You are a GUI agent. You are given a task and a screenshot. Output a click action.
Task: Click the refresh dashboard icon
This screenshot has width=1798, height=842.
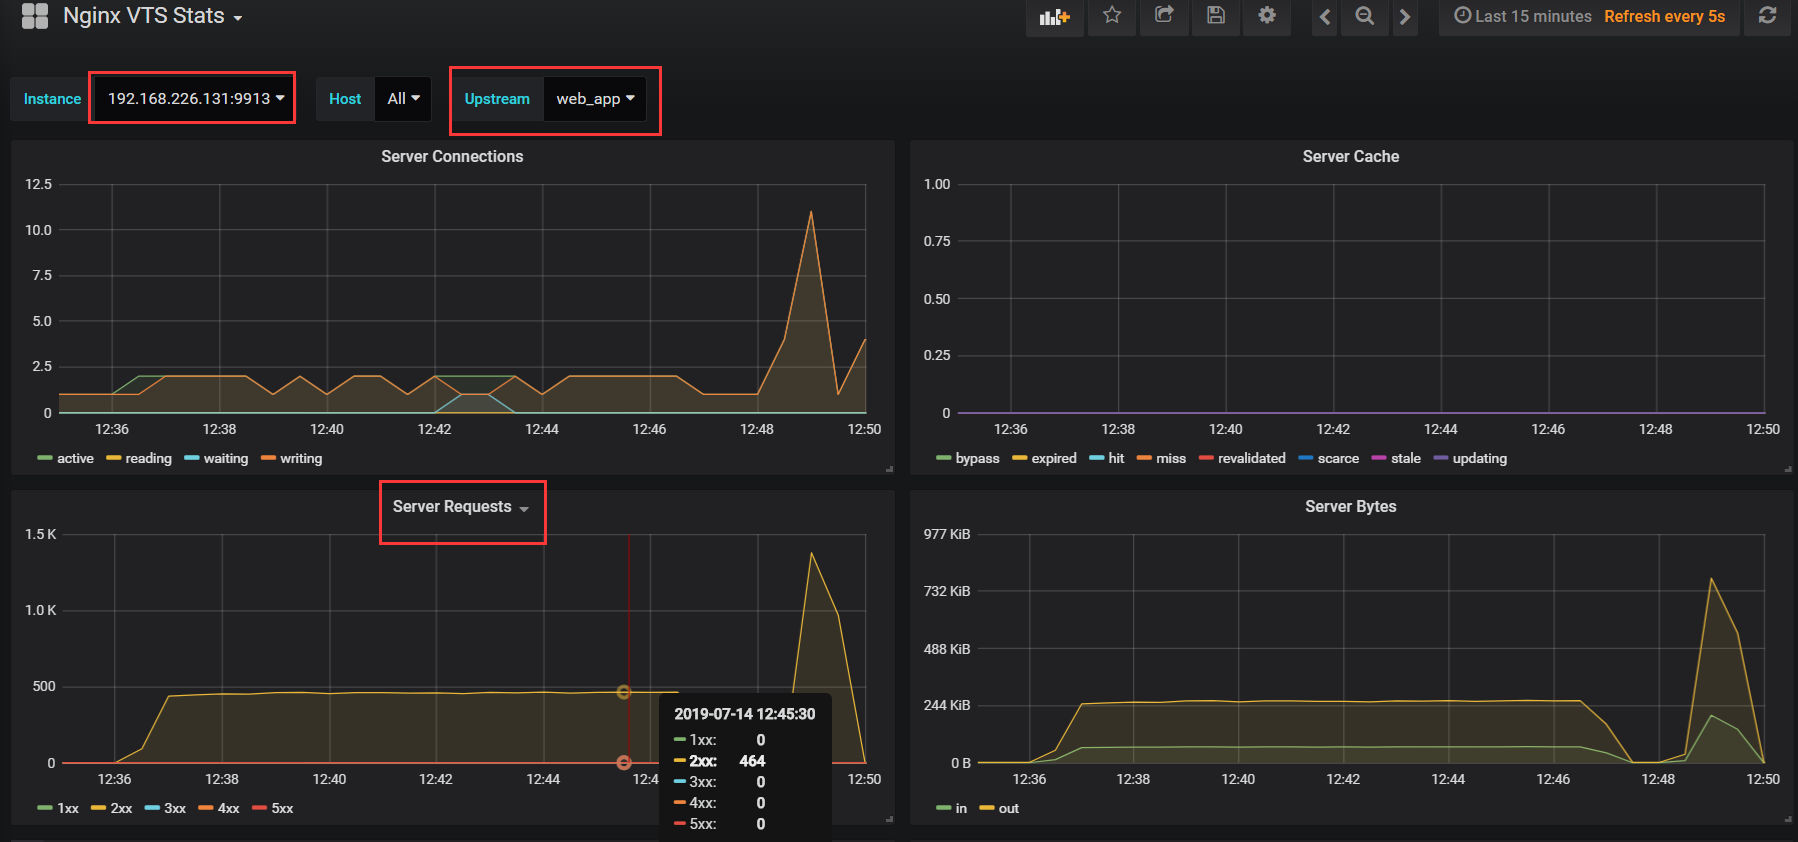(x=1767, y=16)
